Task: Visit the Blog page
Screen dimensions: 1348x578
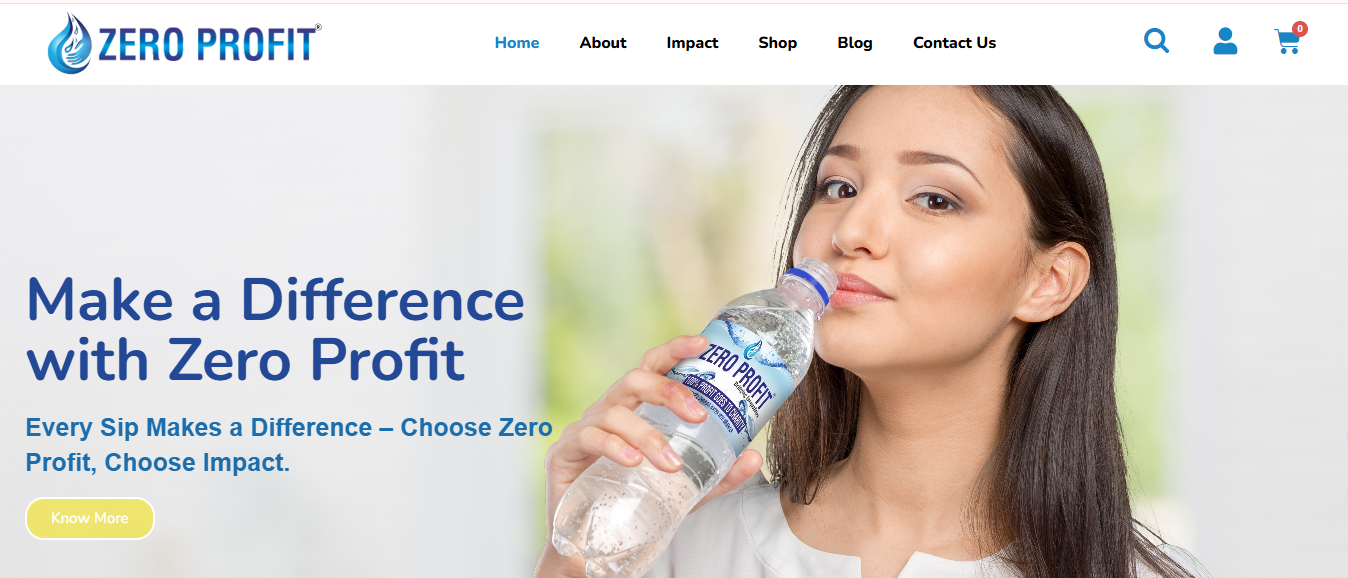Action: 855,43
